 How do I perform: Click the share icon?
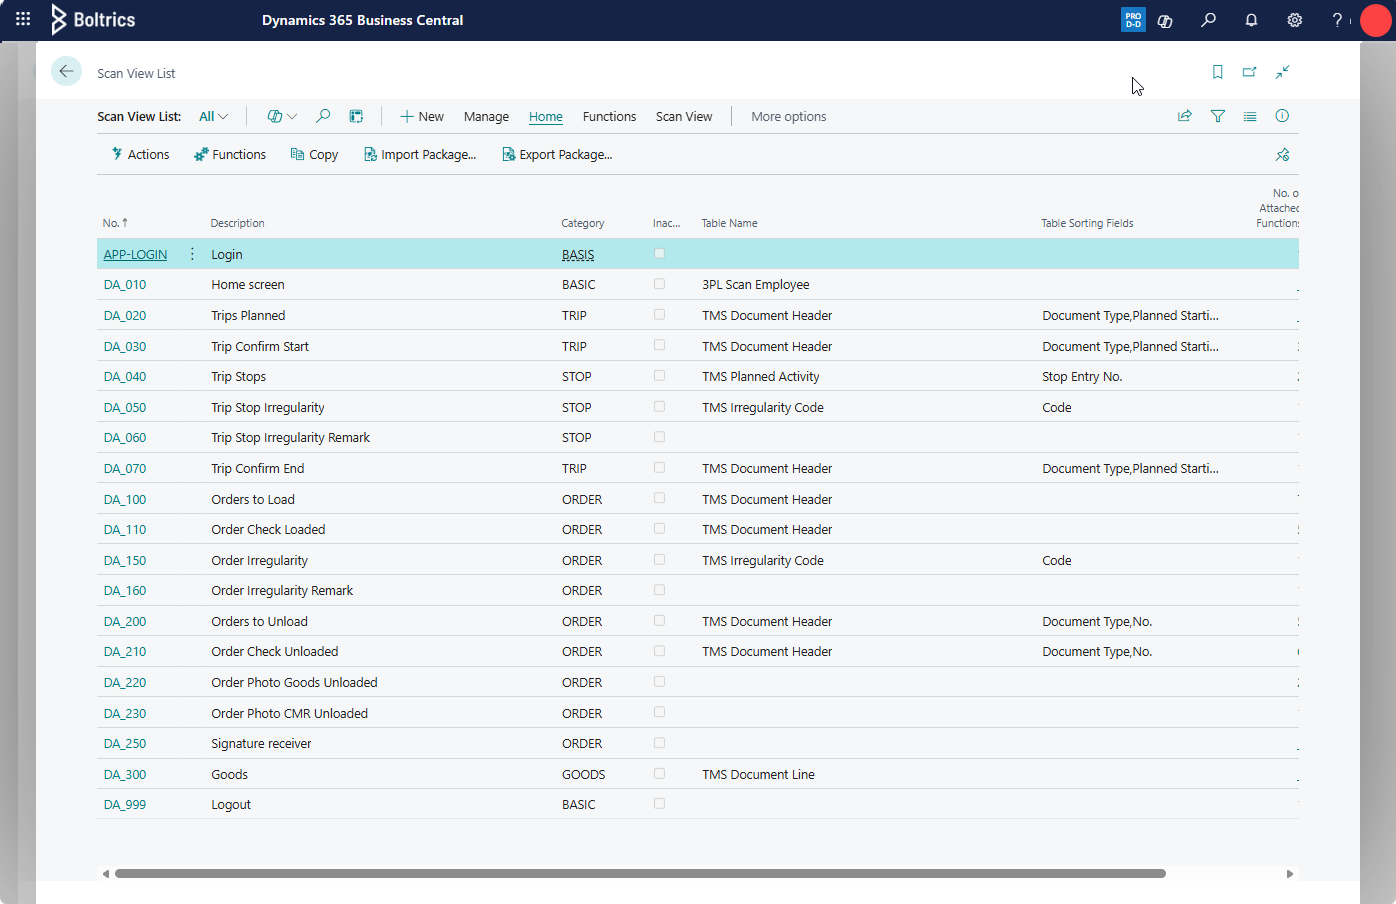[x=1185, y=116]
